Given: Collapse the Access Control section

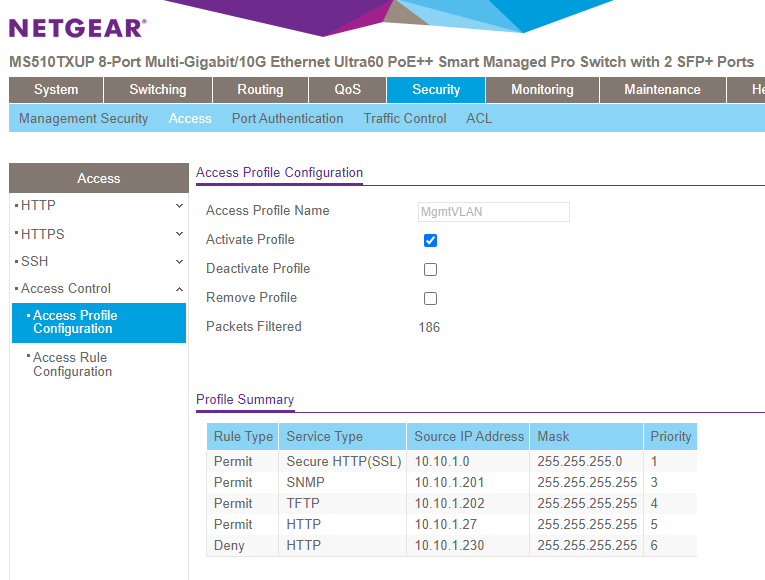Looking at the screenshot, I should click(98, 289).
